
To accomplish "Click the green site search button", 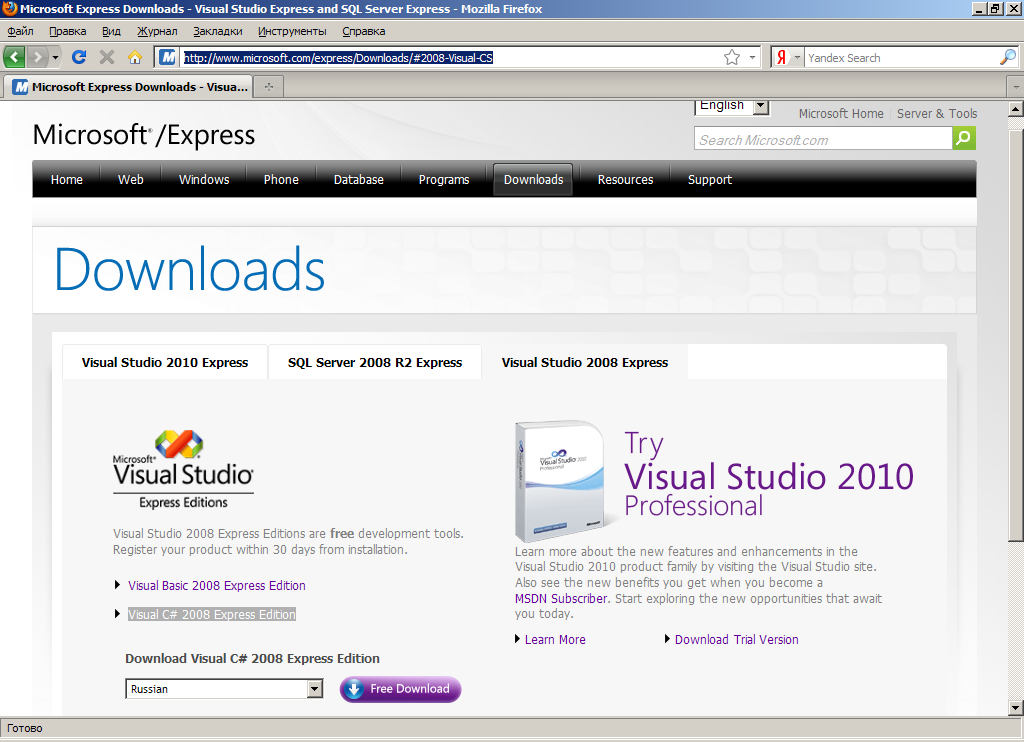I will point(964,138).
